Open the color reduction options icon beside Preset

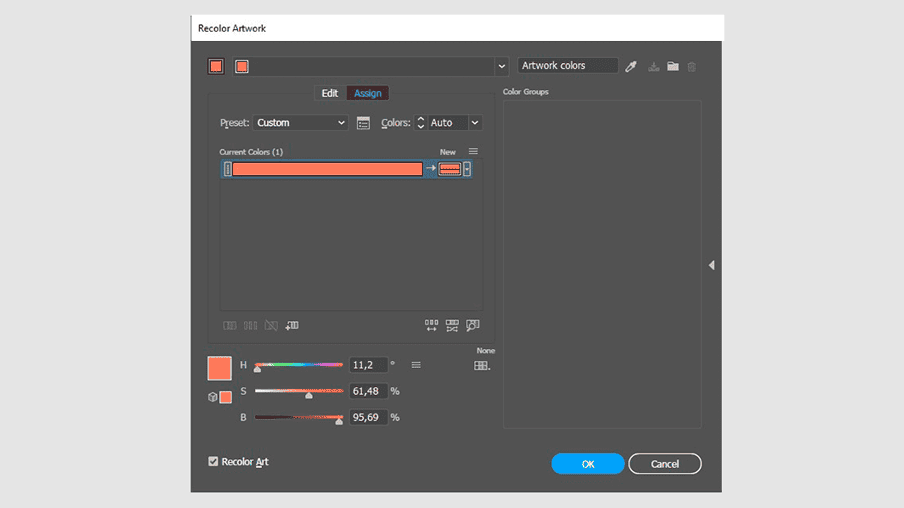pyautogui.click(x=363, y=123)
